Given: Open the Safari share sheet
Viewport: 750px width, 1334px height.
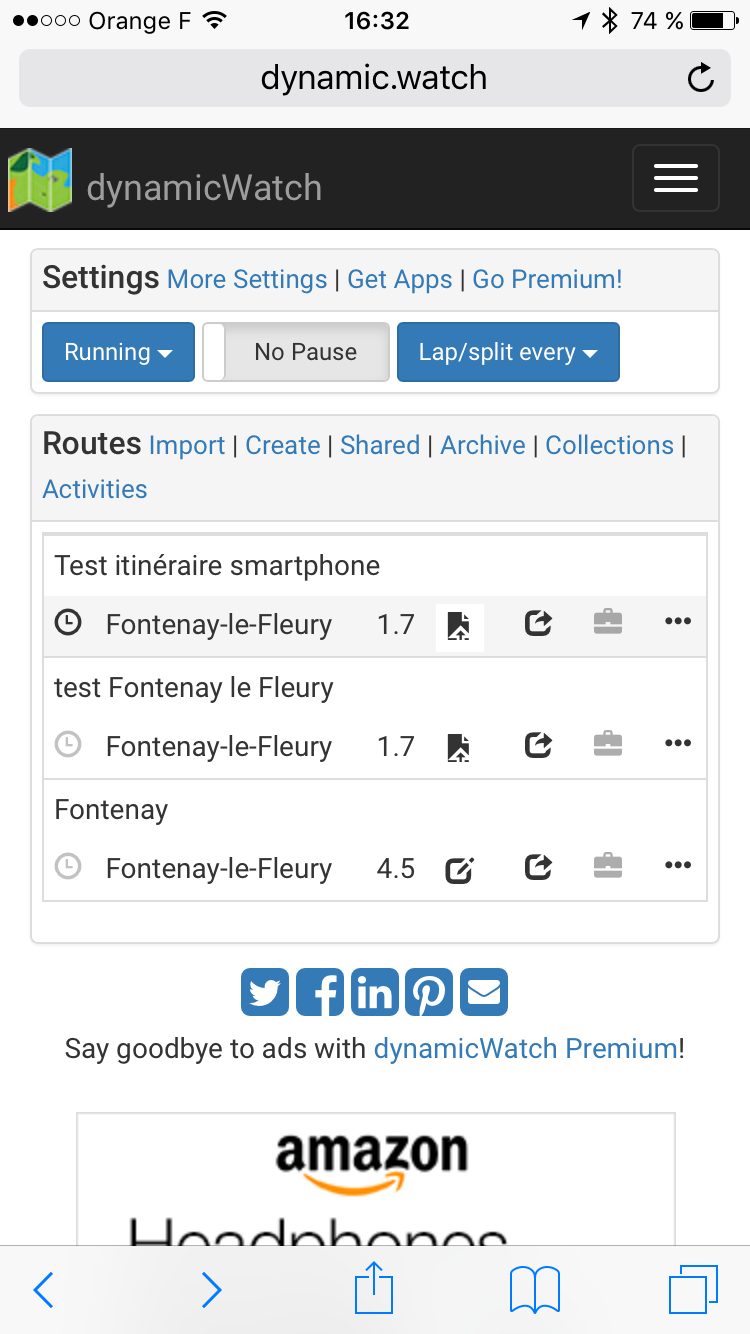Looking at the screenshot, I should (x=373, y=1290).
